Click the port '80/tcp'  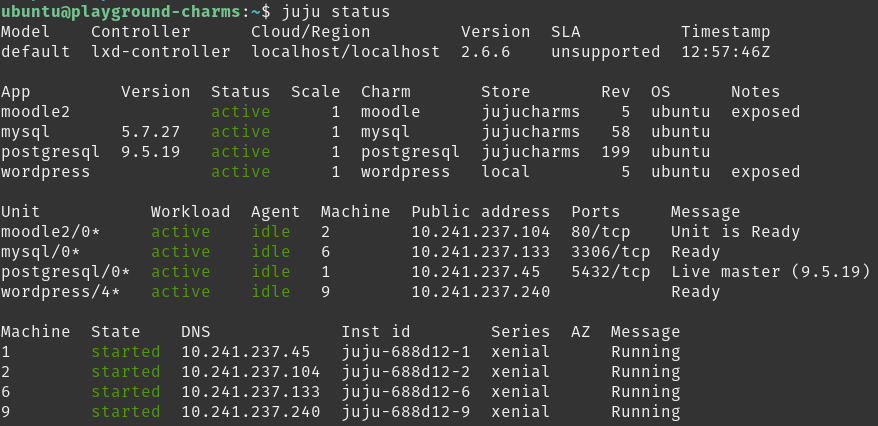coord(601,232)
